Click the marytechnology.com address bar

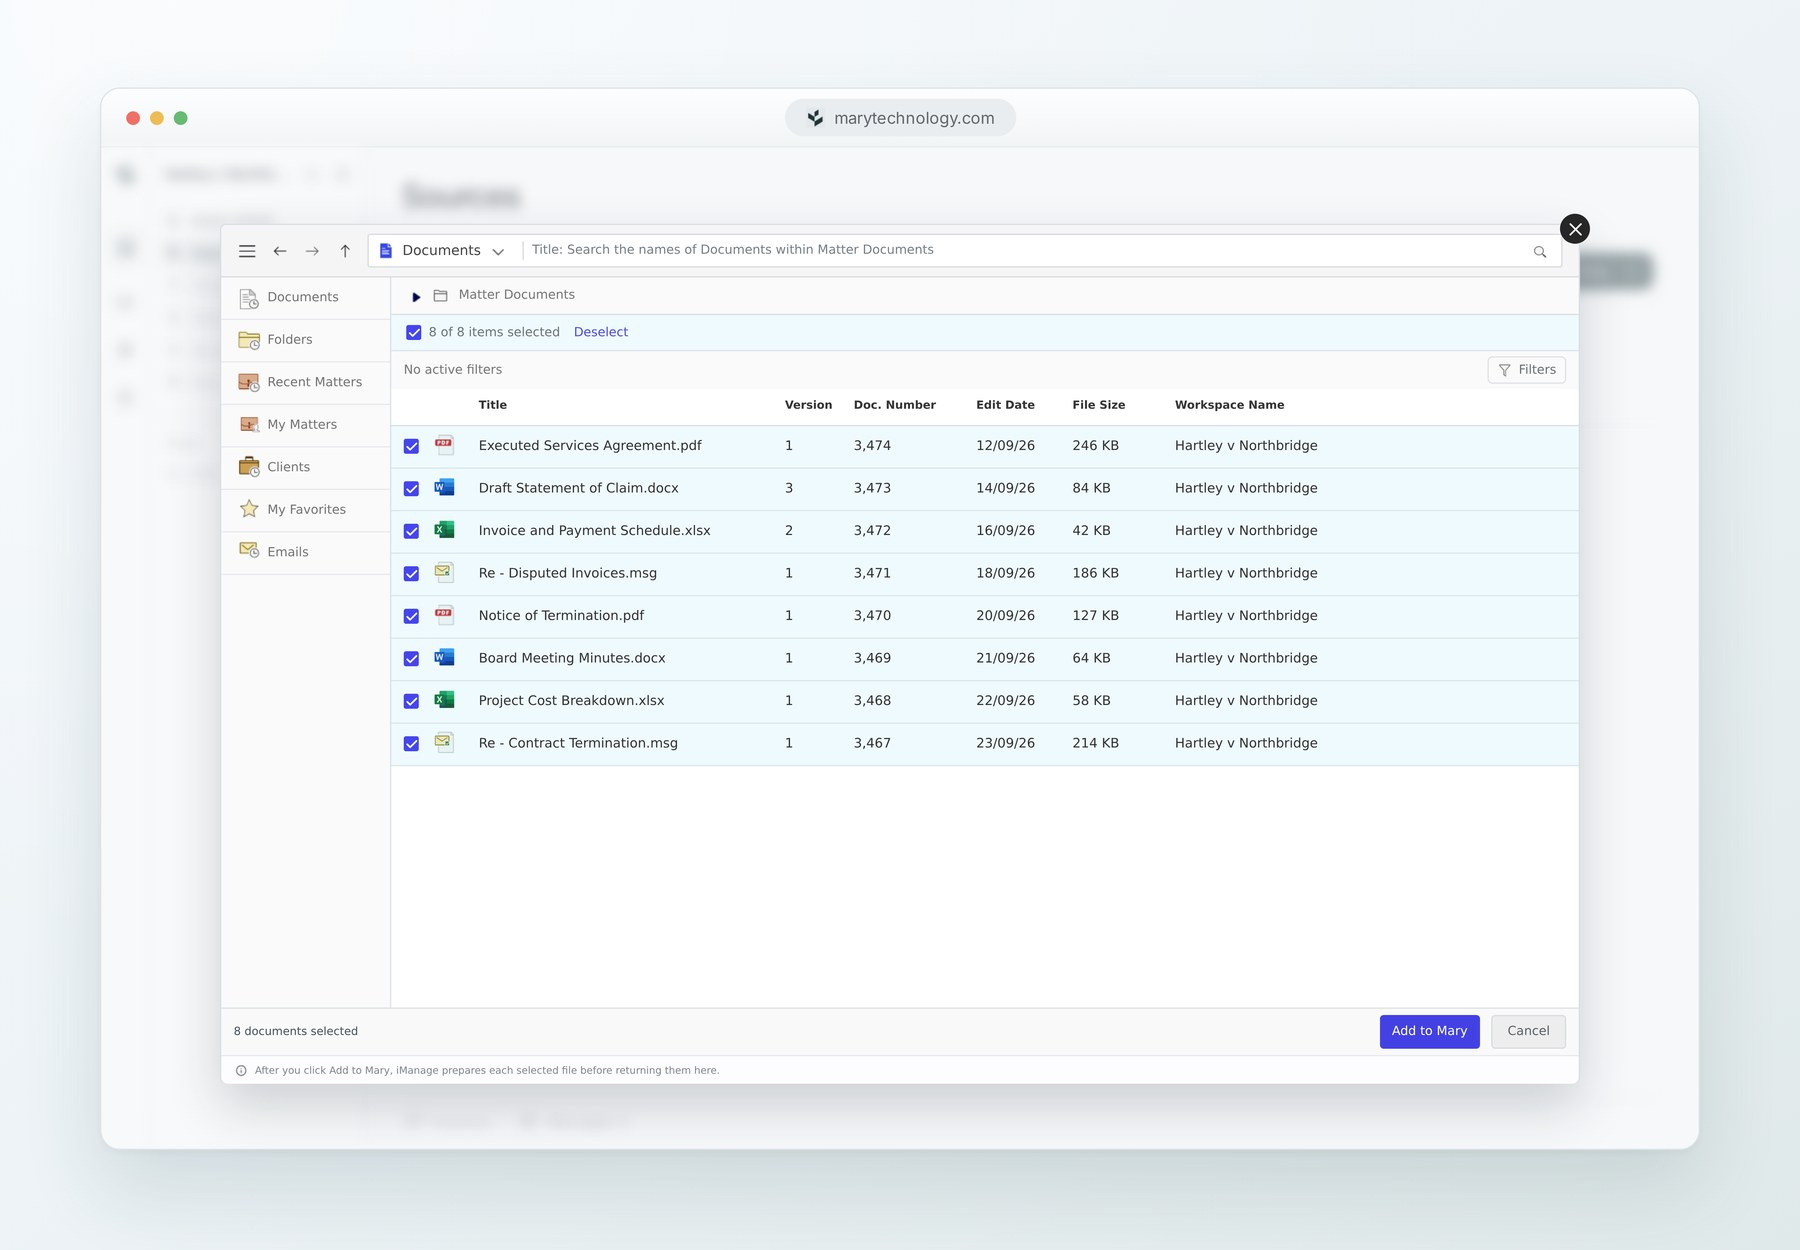tap(900, 118)
